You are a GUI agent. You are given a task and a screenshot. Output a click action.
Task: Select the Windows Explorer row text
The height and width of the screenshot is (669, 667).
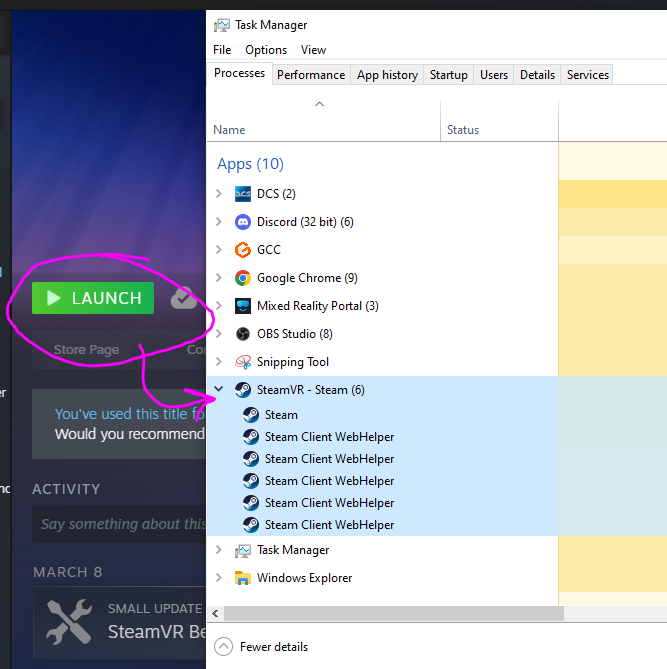[x=304, y=578]
